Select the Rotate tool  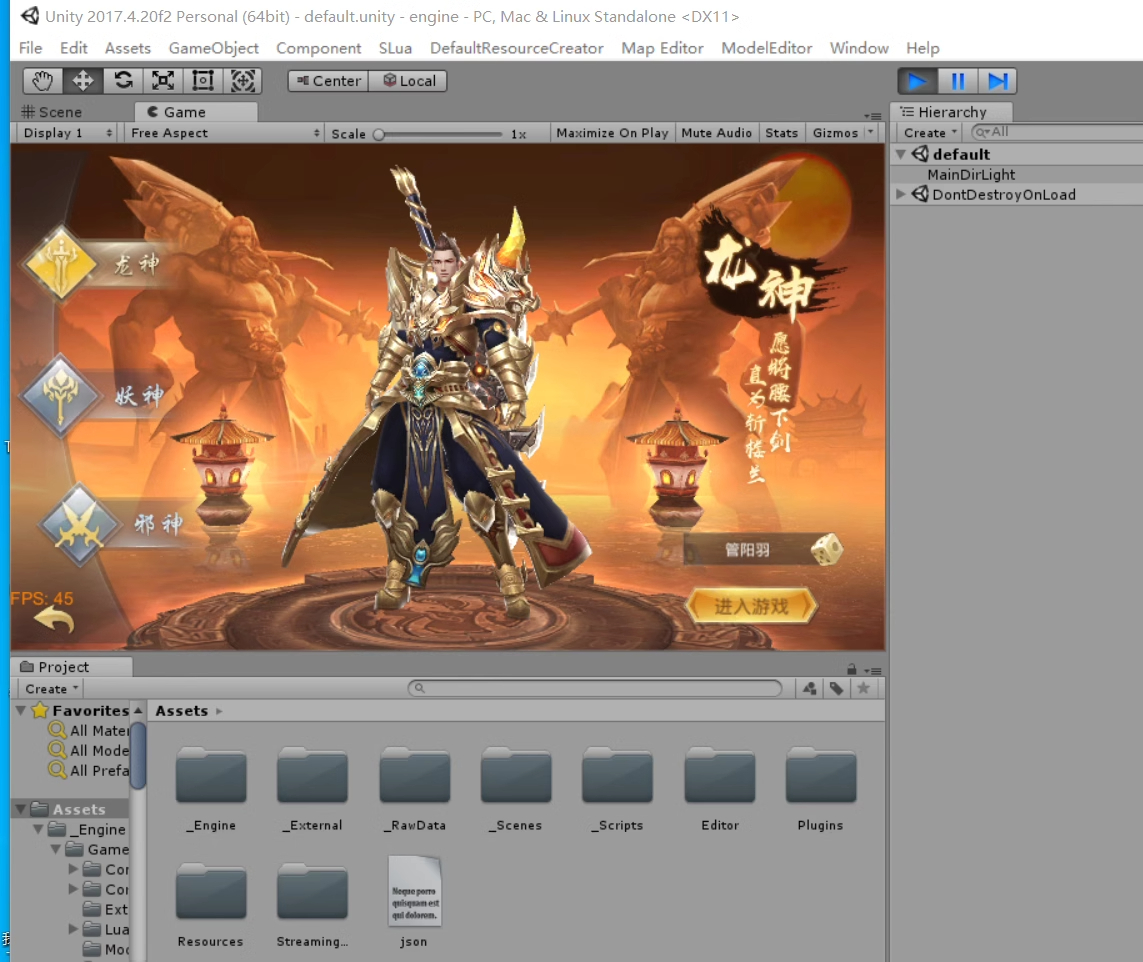[x=123, y=81]
